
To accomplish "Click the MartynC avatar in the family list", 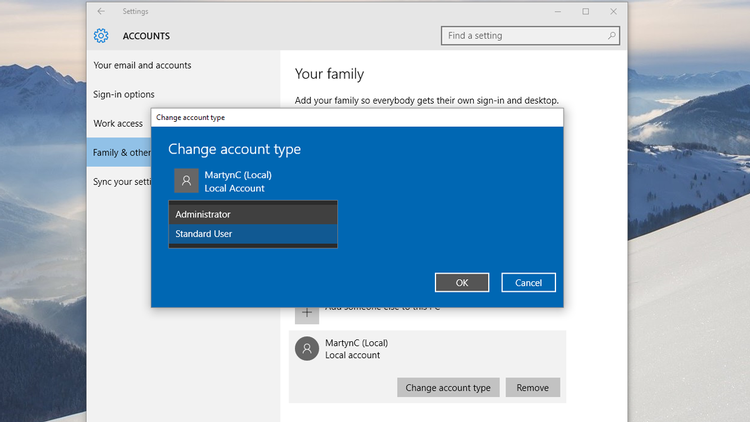I will pos(307,348).
